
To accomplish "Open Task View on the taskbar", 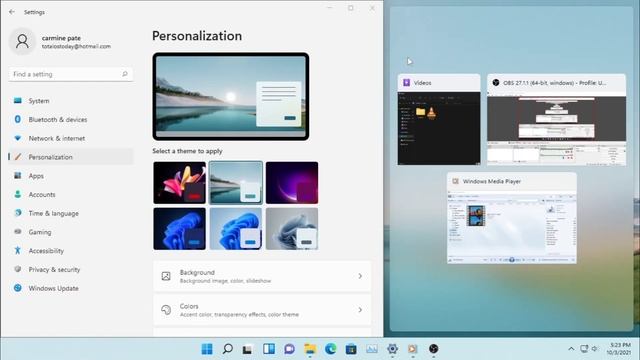I will coord(248,349).
